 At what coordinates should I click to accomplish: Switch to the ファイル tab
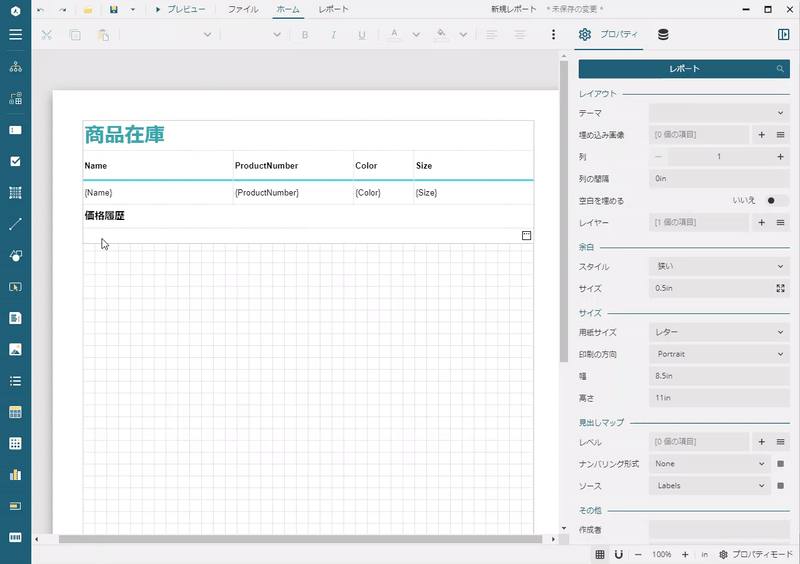242,9
